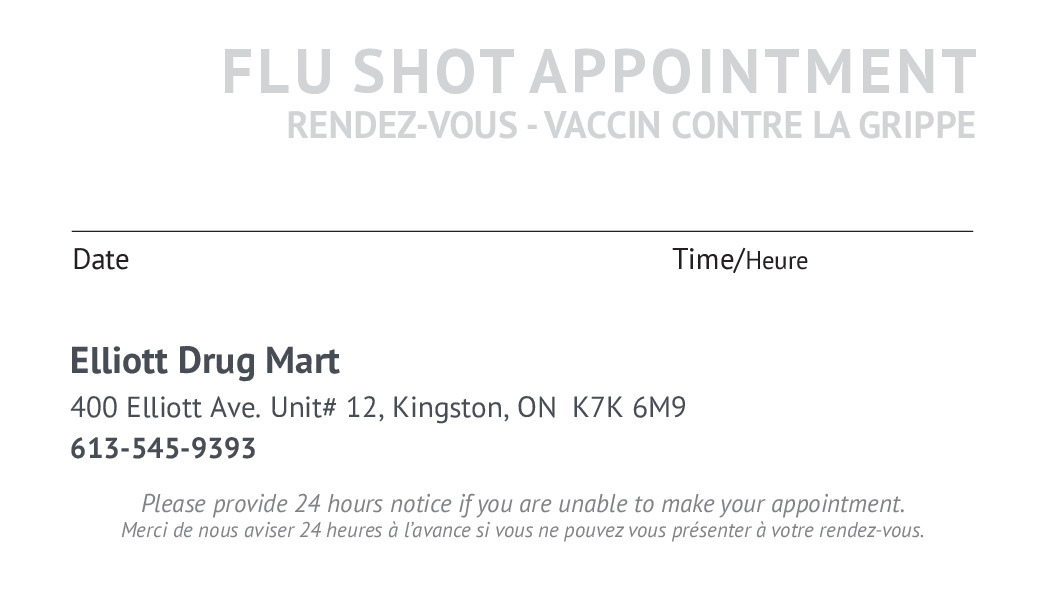Click the French subtitle RENDEZ-VOUS - VACCIN CONTRE LA GRIPPE
Screen dimensions: 1045x590
[x=630, y=126]
